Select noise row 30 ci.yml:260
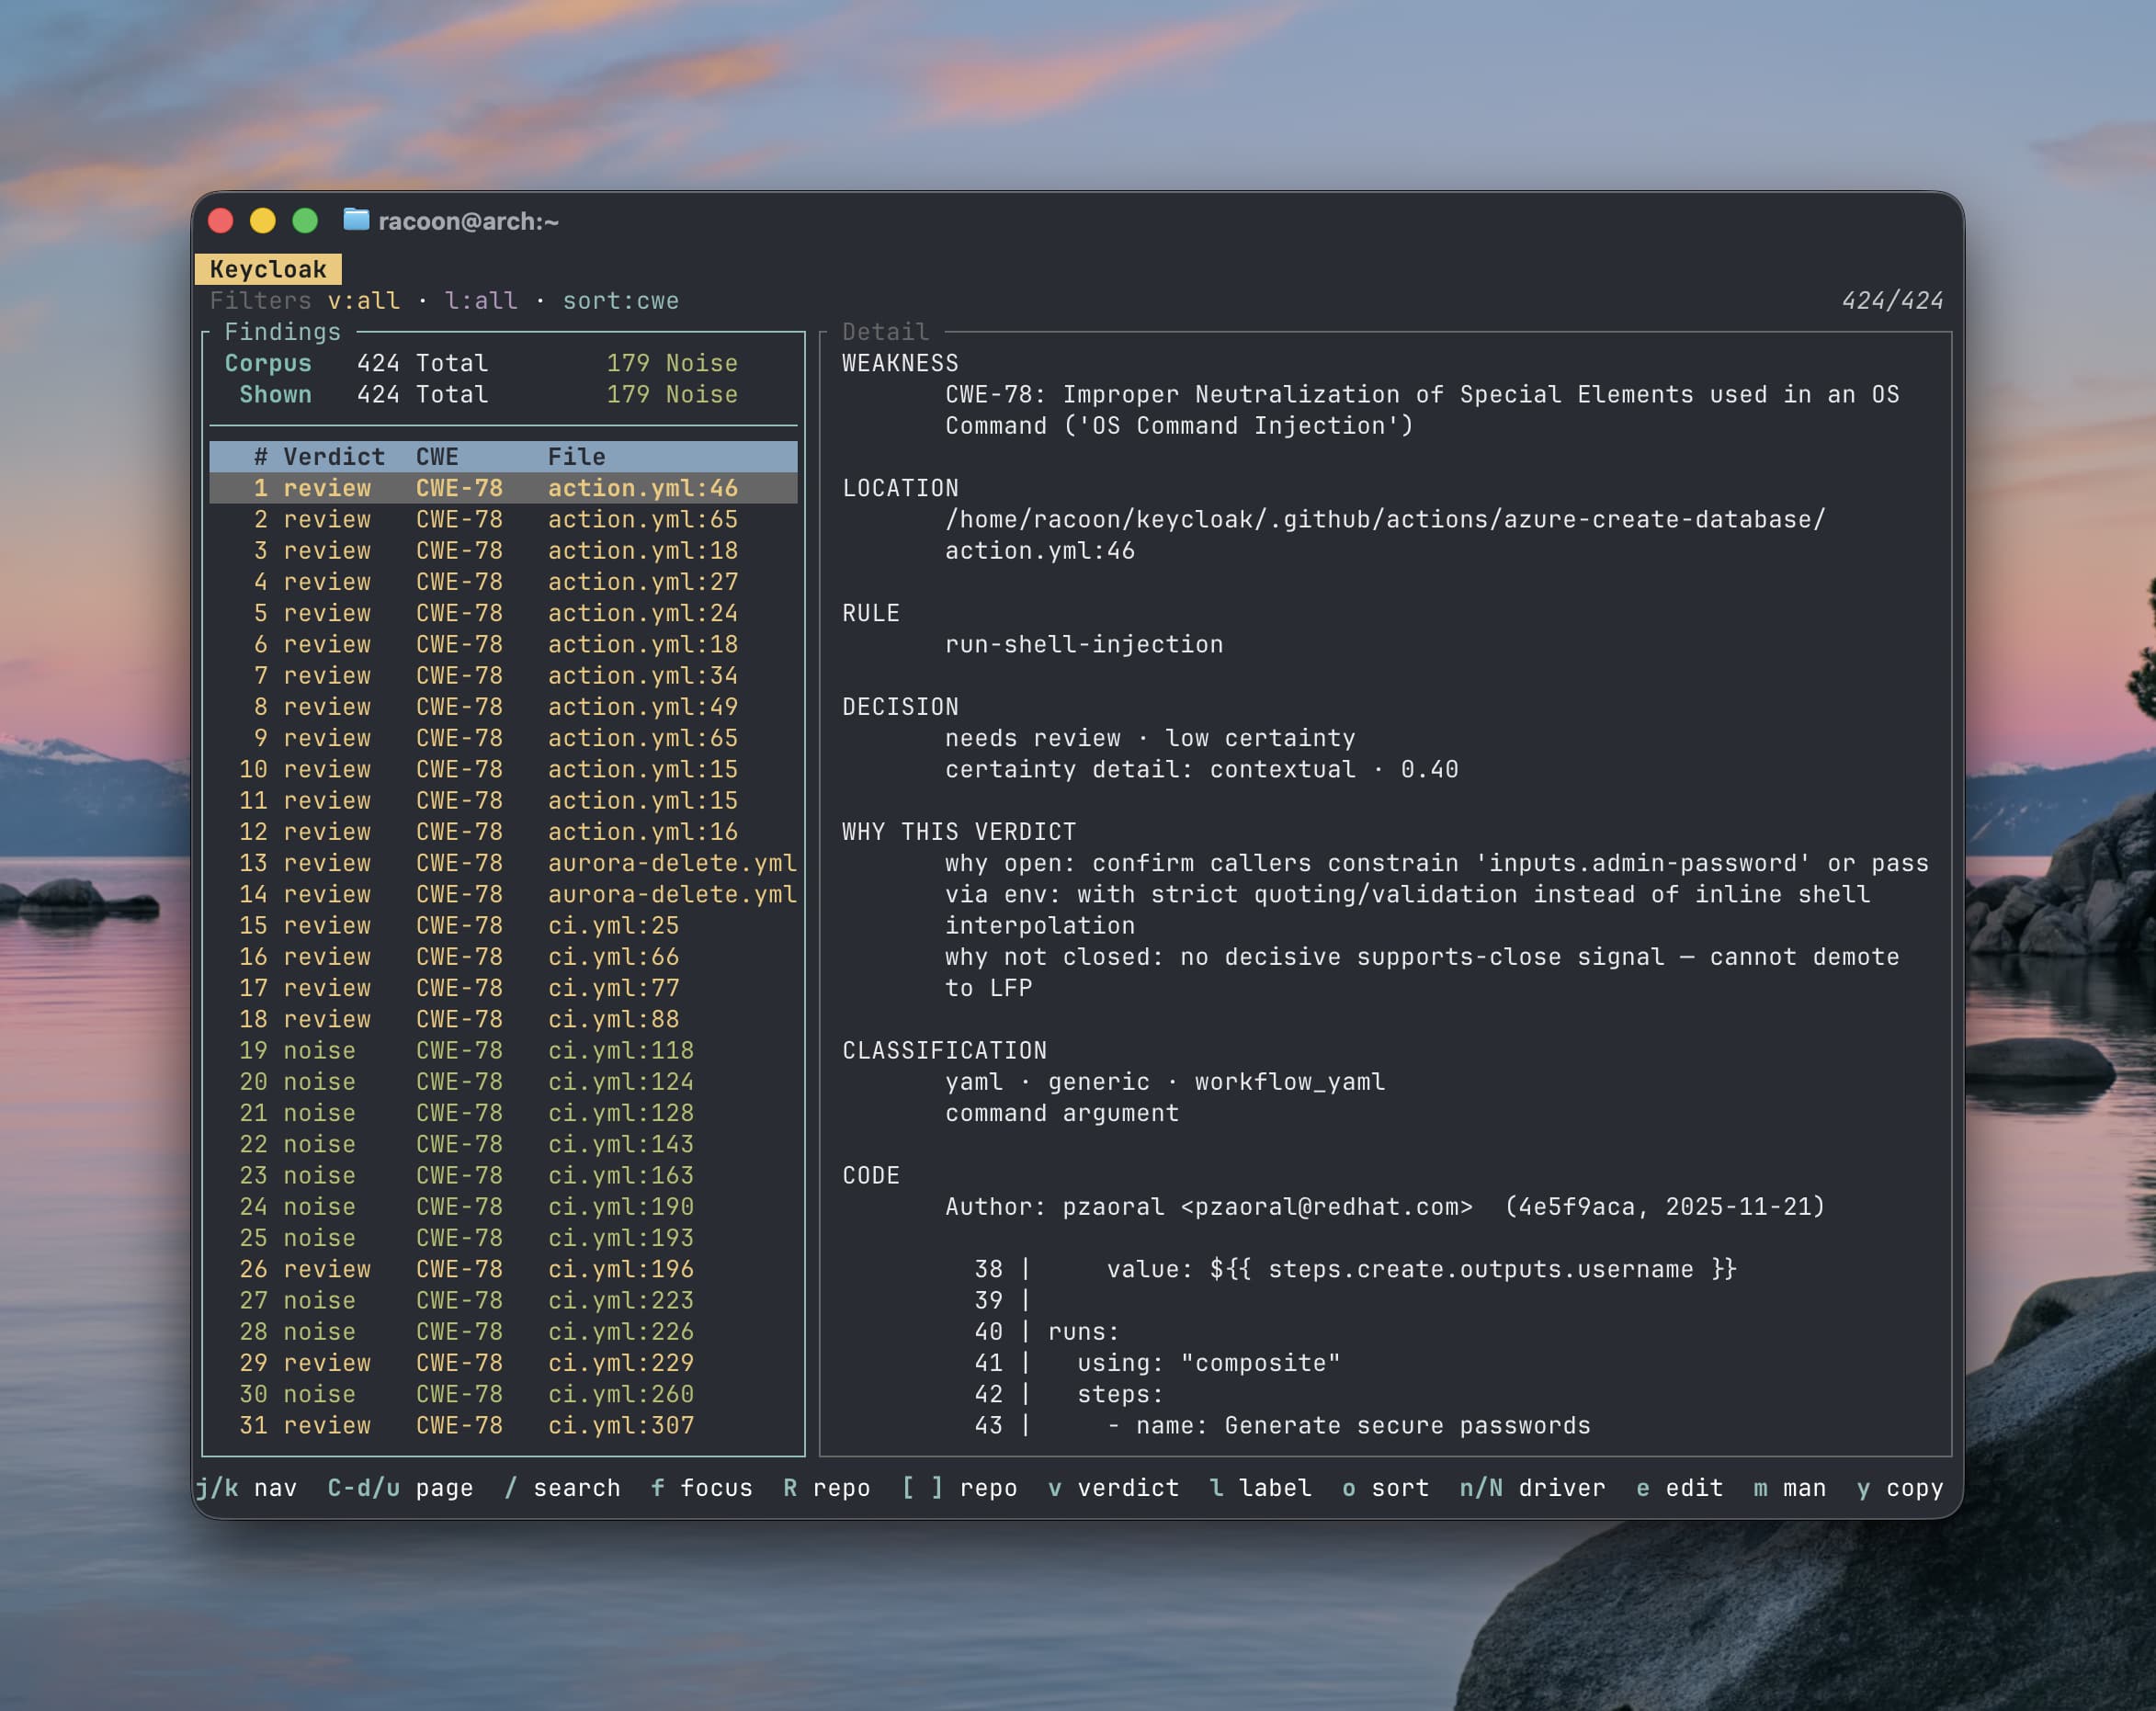 pyautogui.click(x=503, y=1394)
